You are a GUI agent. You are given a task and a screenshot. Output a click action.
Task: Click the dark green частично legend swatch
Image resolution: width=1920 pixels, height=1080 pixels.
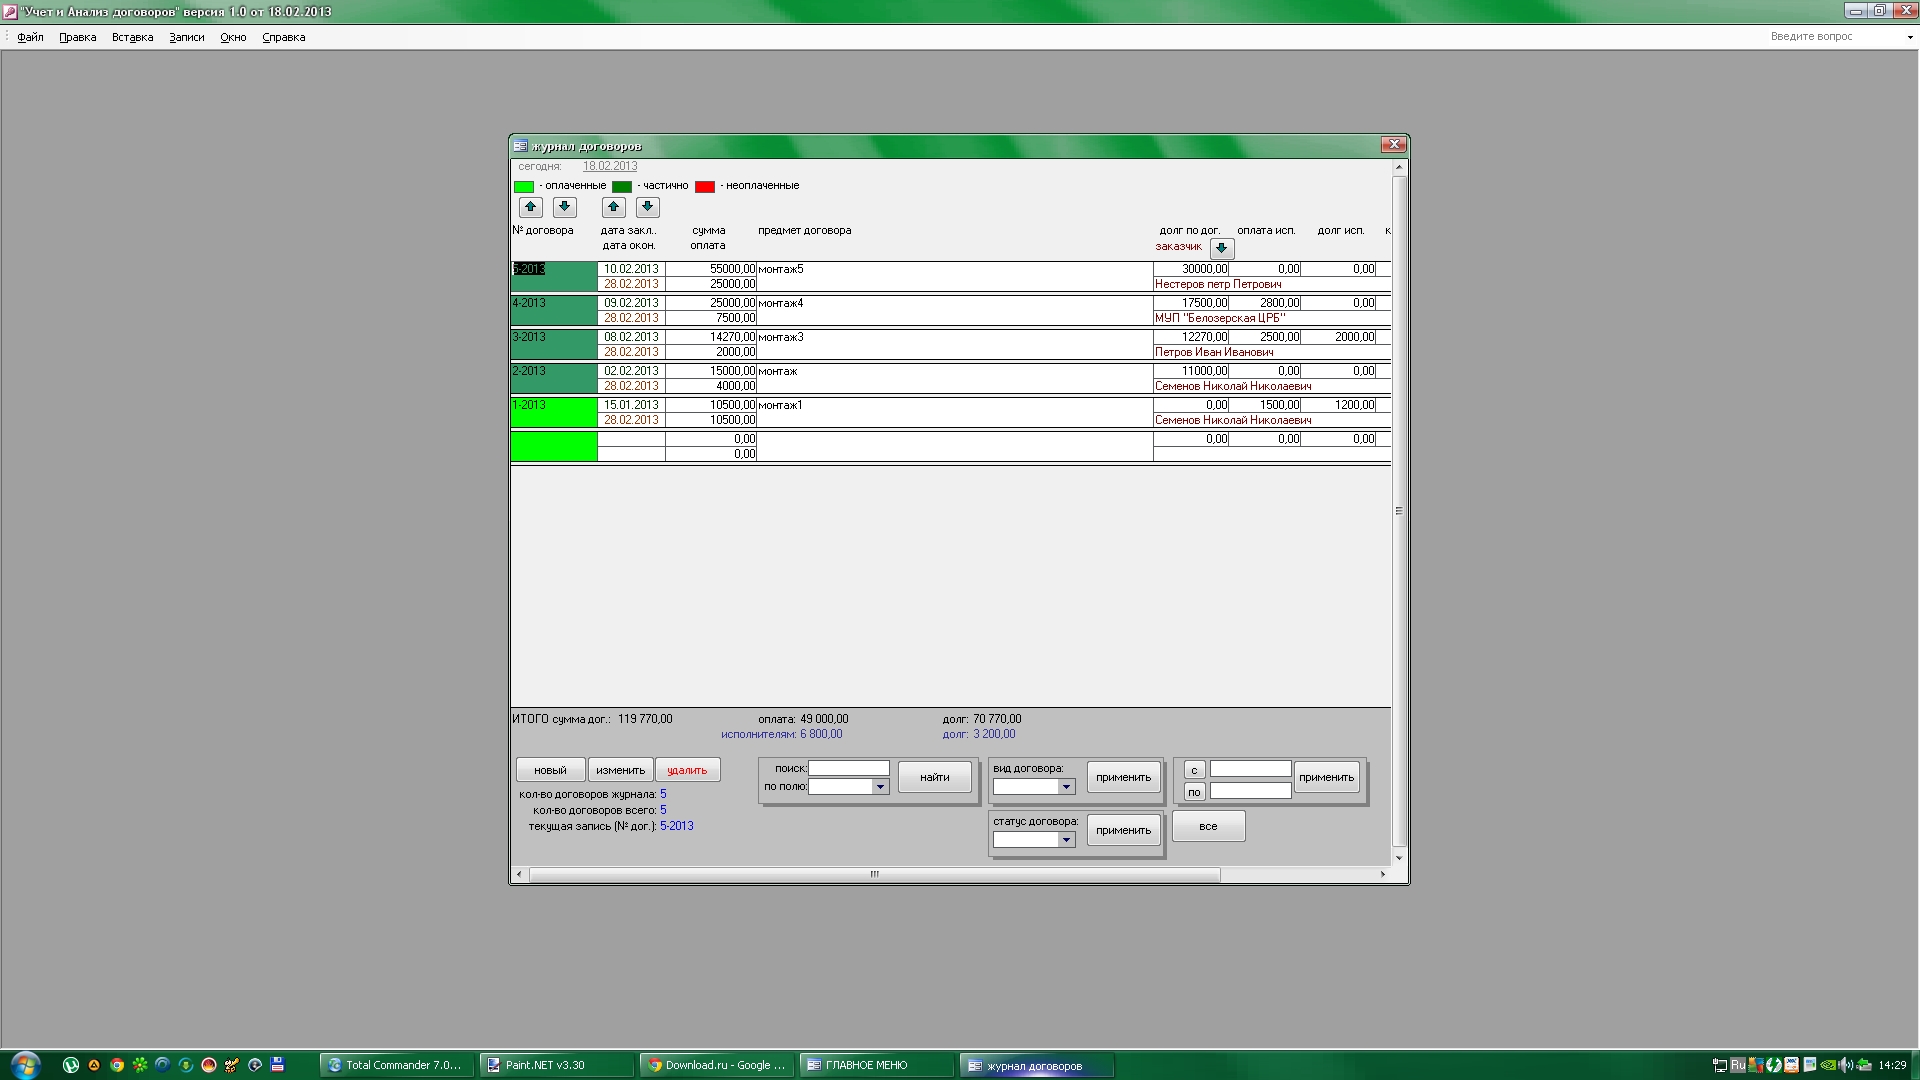coord(621,187)
